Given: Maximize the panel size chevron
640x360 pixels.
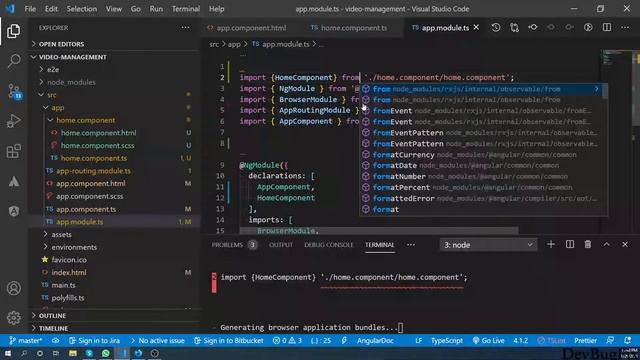Looking at the screenshot, I should pos(607,244).
